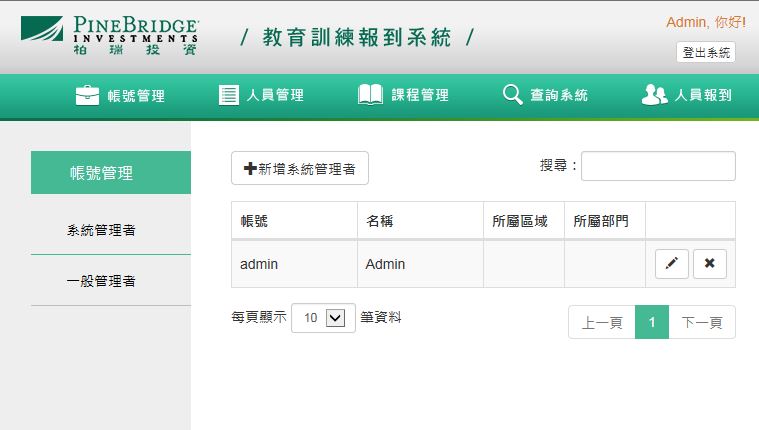This screenshot has height=430, width=759.
Task: Click the list icon for 人員管理
Action: (x=228, y=95)
